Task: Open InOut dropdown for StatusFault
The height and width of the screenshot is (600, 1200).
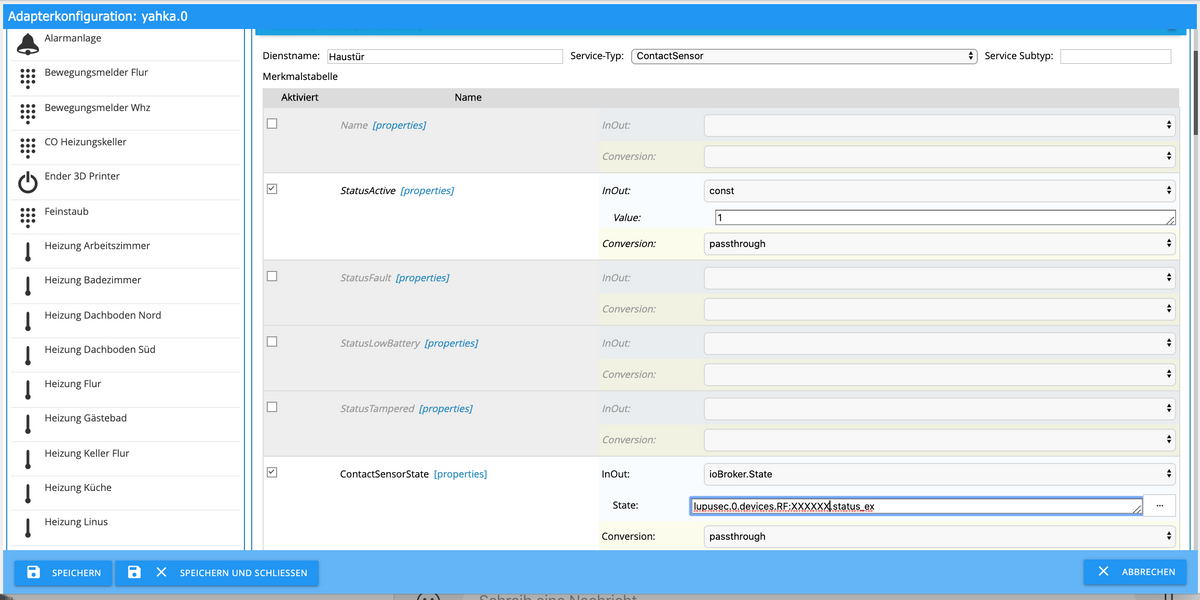Action: pos(940,278)
